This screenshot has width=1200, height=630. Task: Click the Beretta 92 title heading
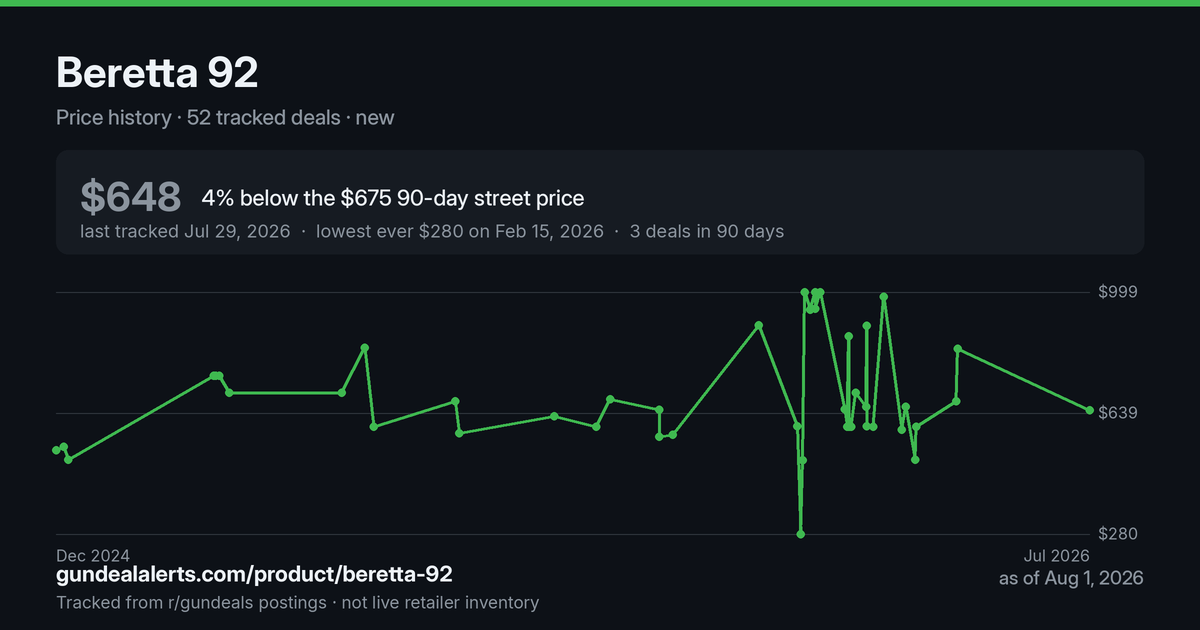157,74
